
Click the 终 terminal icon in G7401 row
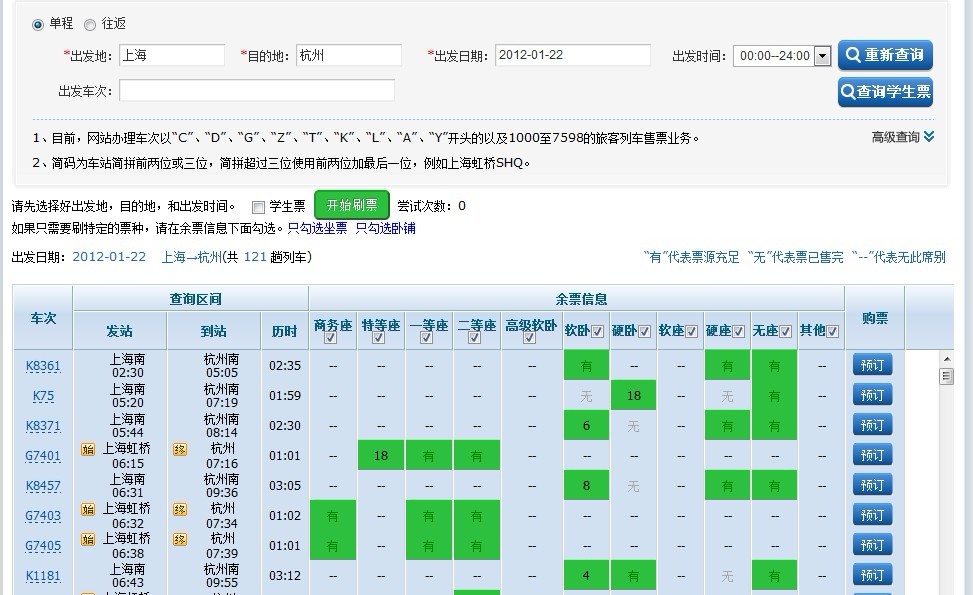[x=180, y=449]
